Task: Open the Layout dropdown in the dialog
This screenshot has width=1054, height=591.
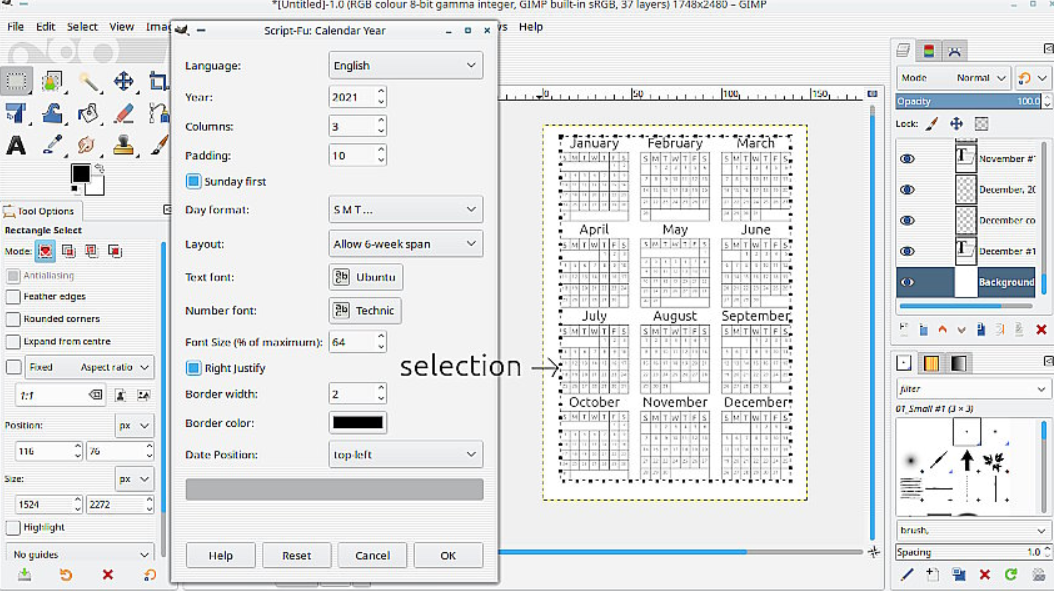Action: click(x=405, y=243)
